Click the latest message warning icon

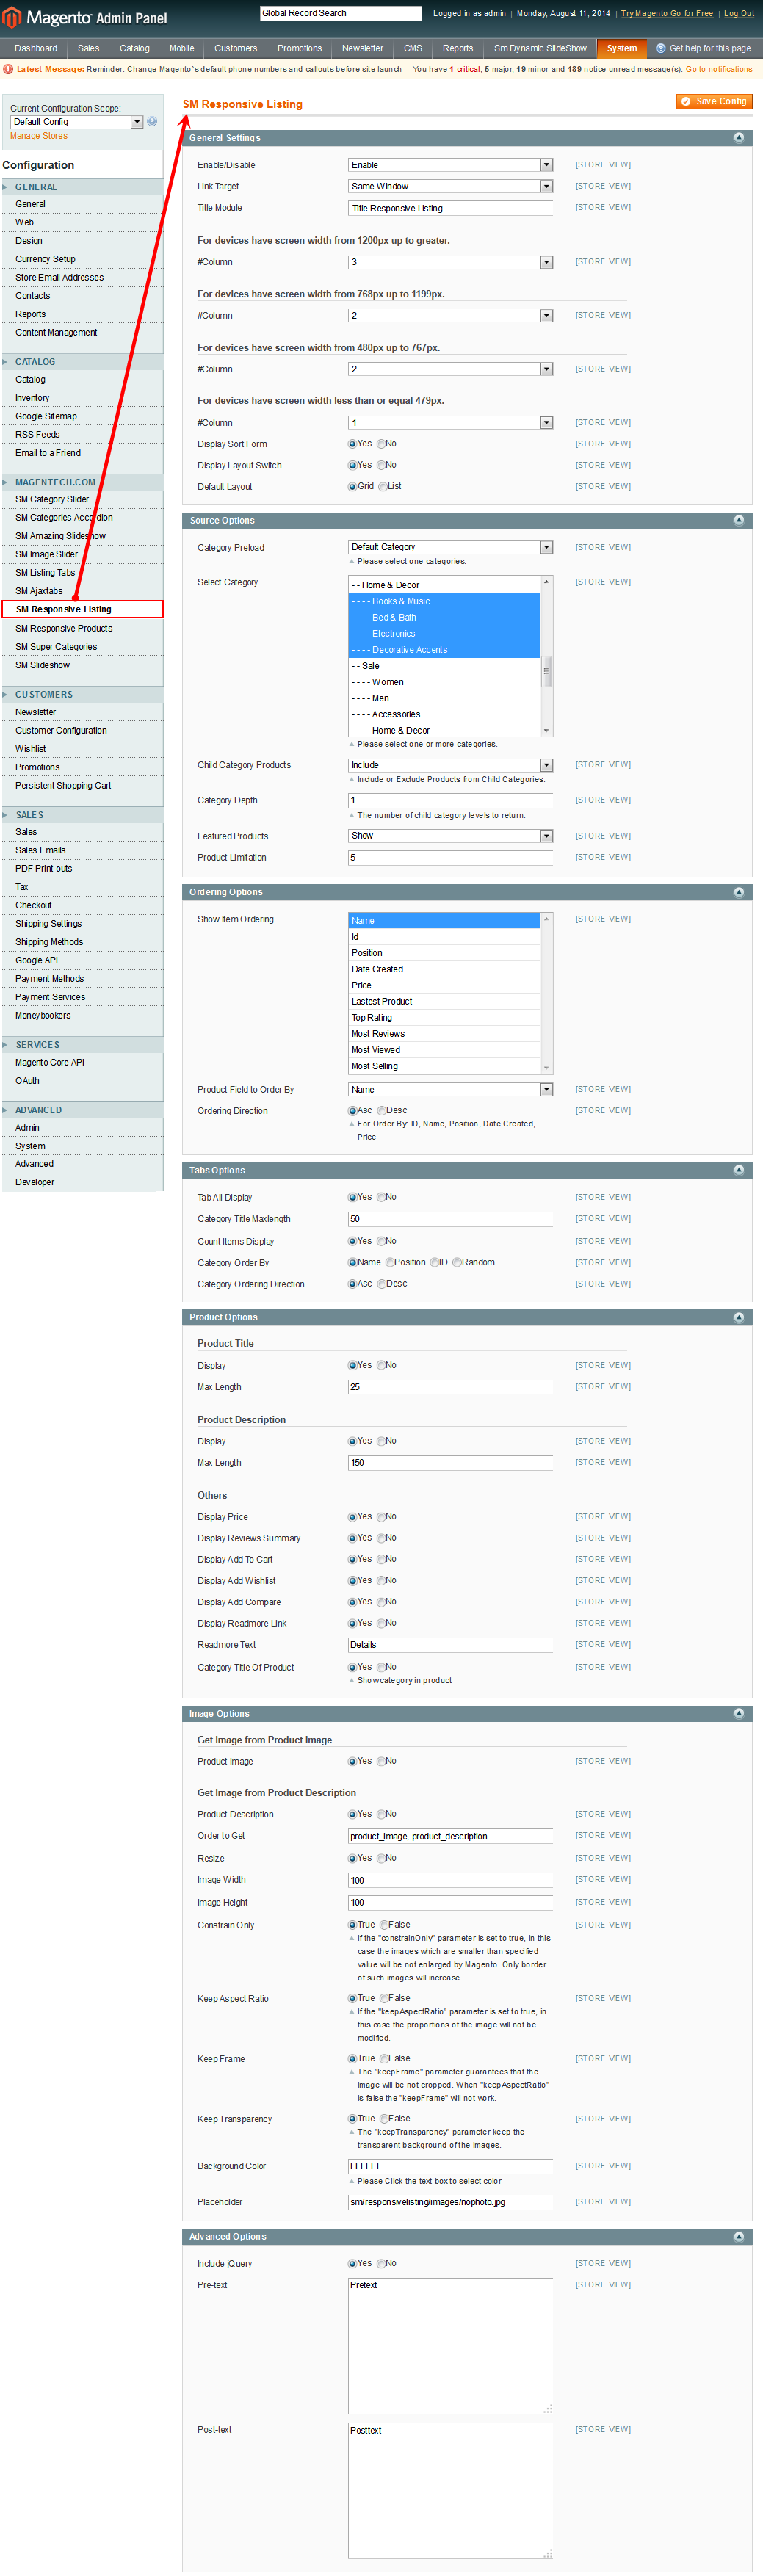(8, 69)
